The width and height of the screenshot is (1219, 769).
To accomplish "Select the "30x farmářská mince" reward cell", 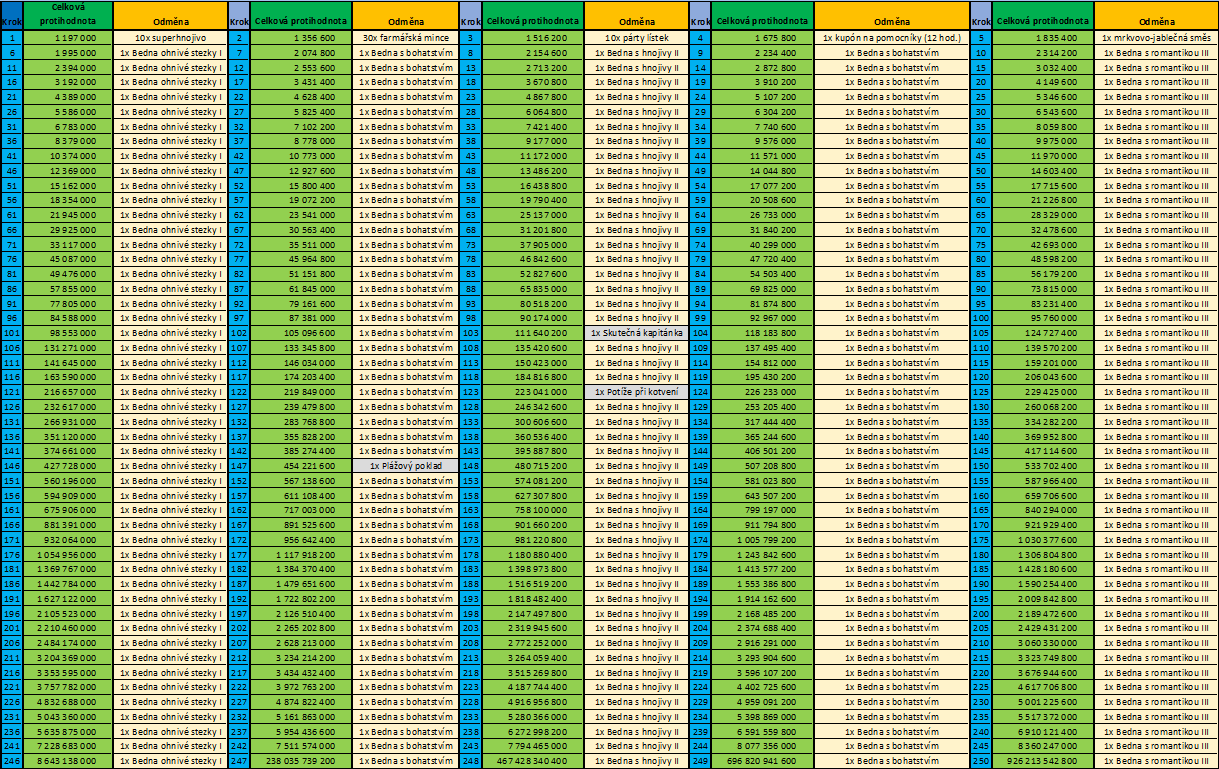I will point(404,37).
